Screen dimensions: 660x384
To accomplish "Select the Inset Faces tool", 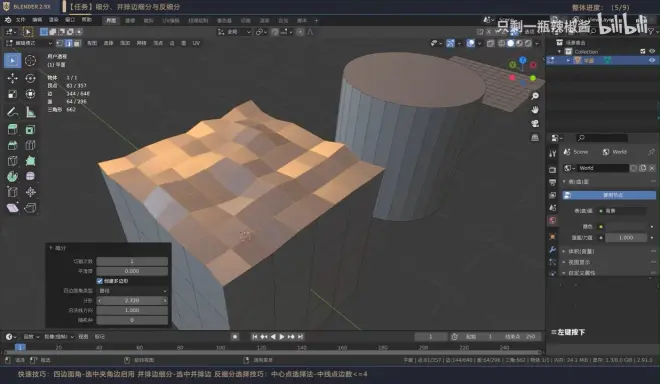I will 30,130.
